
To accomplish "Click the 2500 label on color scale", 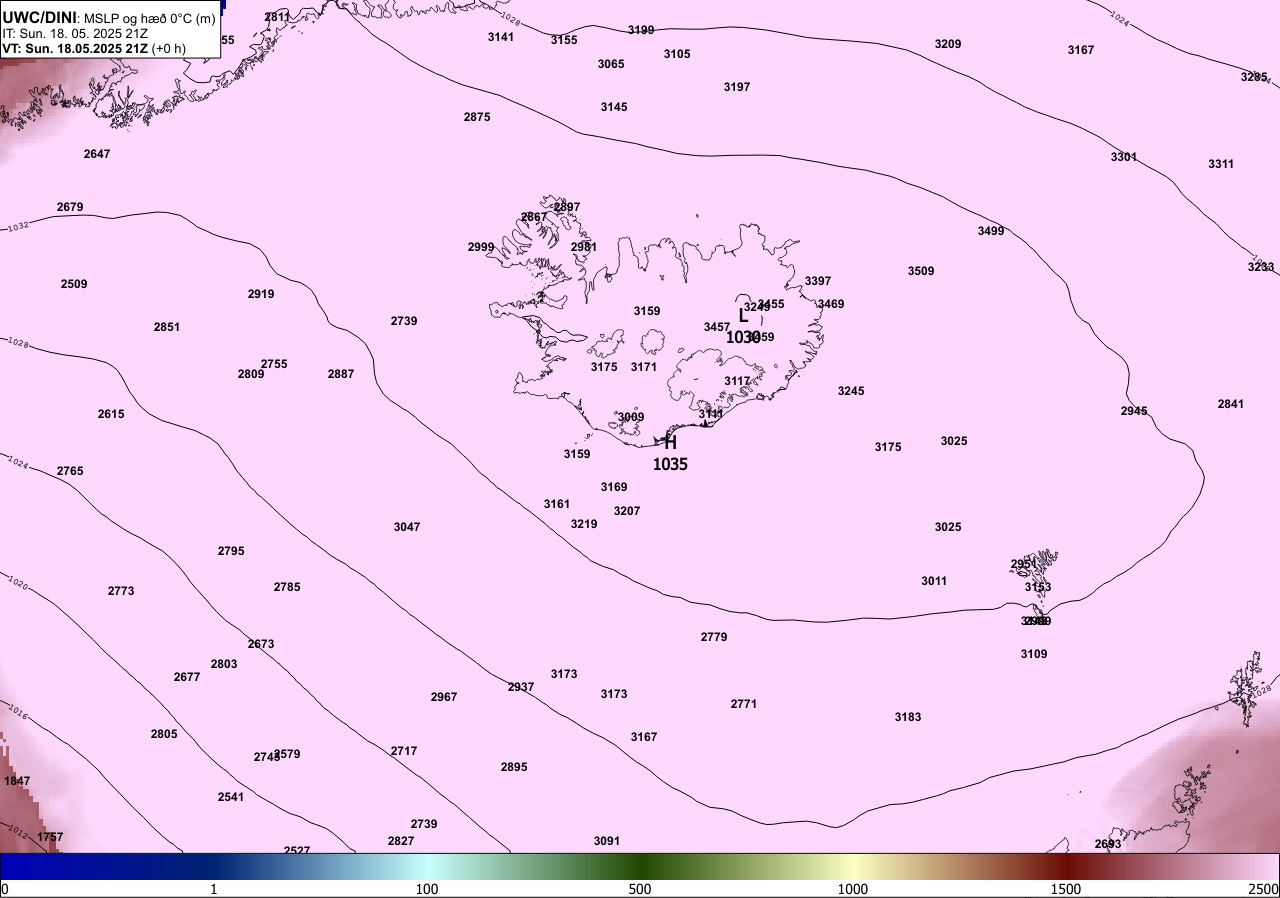I will tap(1264, 889).
